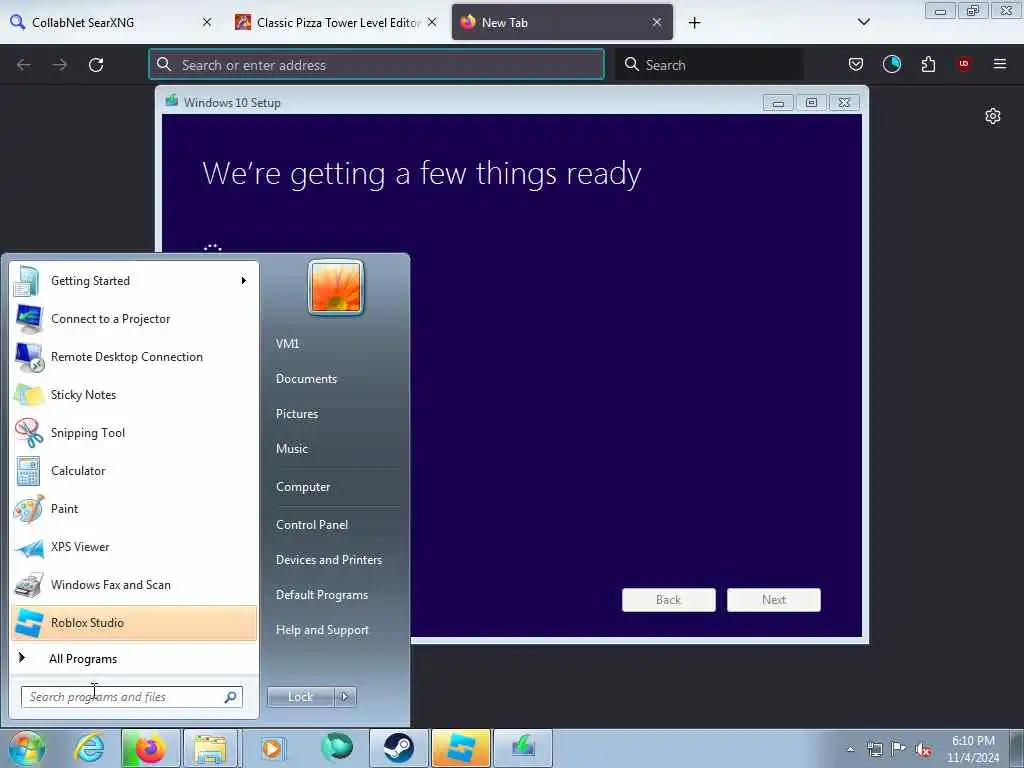This screenshot has width=1024, height=768.
Task: Launch Connect to a Projector
Action: click(x=134, y=319)
